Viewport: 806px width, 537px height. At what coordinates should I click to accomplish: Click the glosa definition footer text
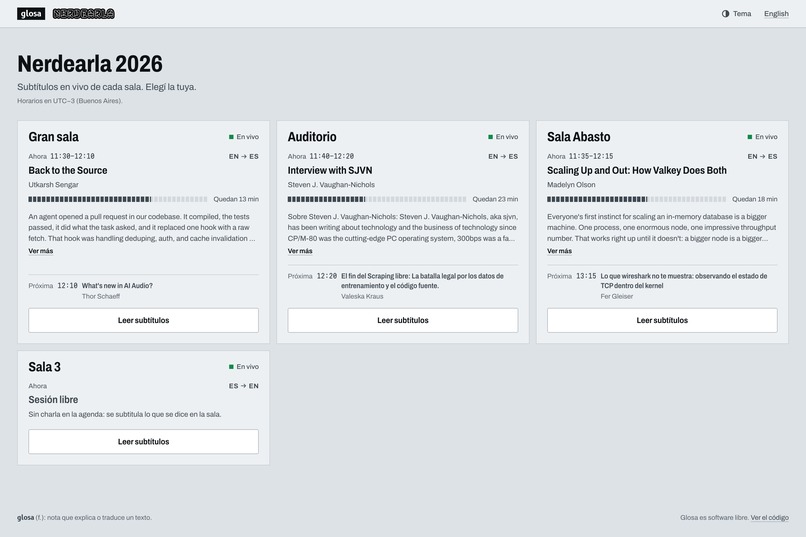tap(84, 517)
